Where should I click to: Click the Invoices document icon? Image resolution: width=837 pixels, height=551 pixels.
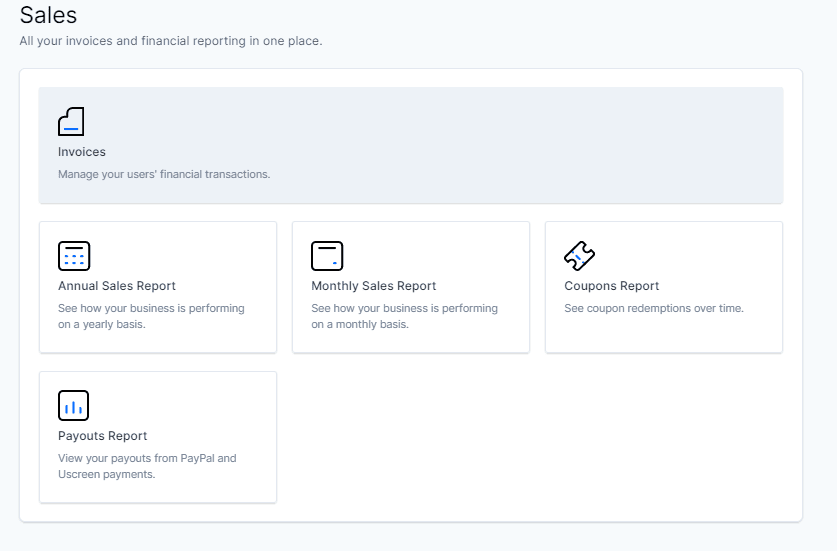pyautogui.click(x=71, y=122)
